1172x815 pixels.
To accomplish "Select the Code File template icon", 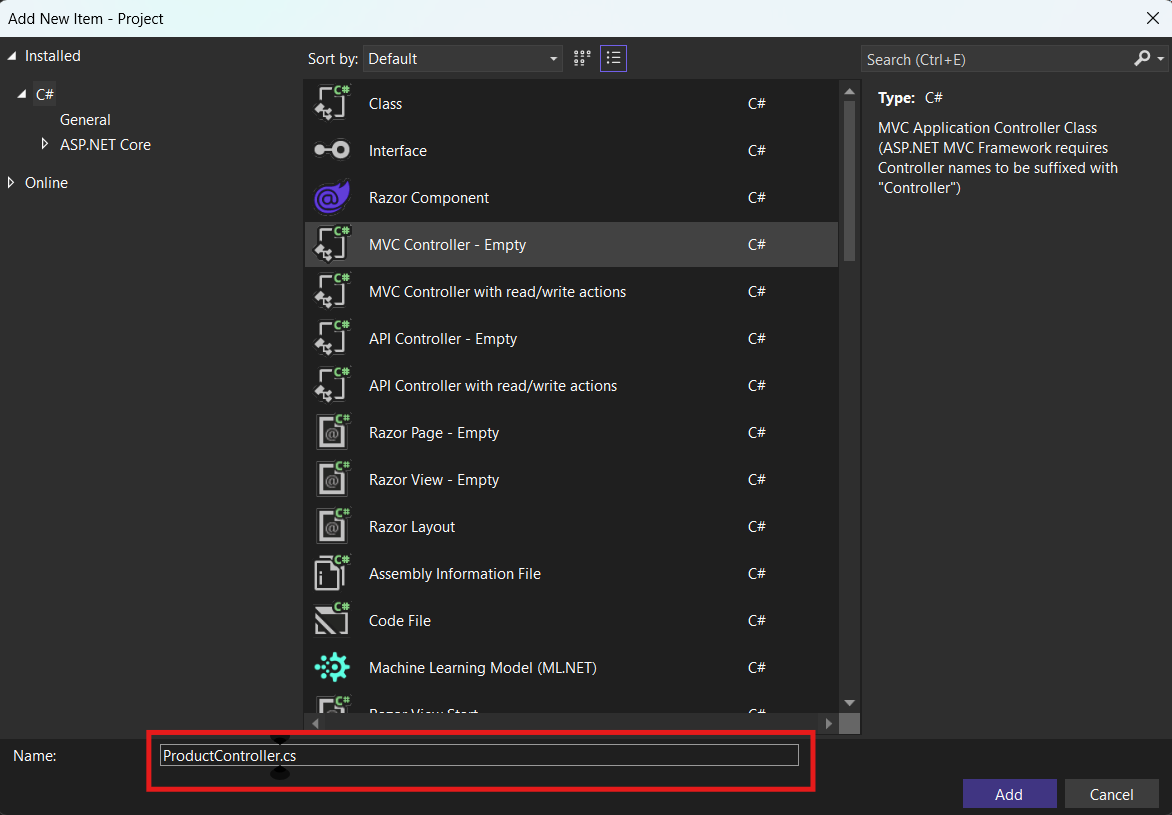I will click(x=332, y=621).
